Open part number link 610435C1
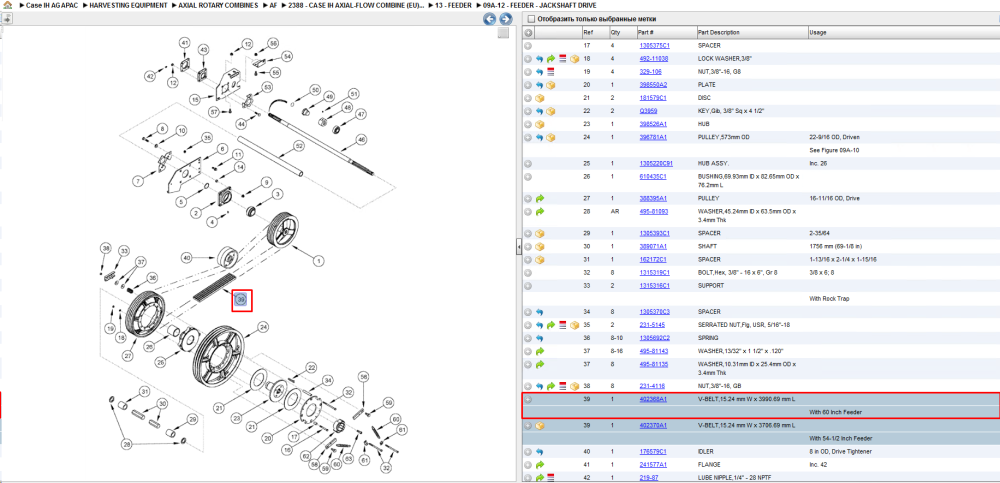This screenshot has height=483, width=1000. tap(653, 177)
